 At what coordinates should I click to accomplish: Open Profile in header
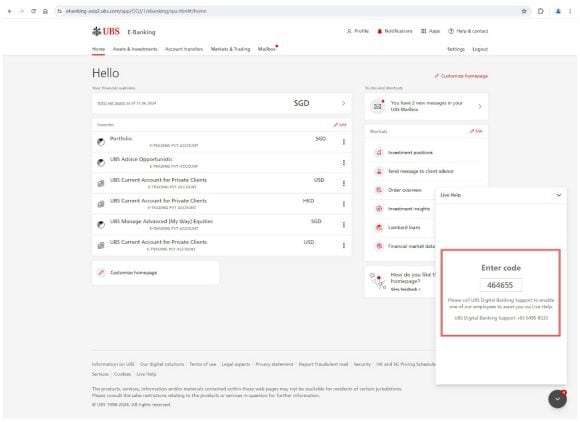357,31
